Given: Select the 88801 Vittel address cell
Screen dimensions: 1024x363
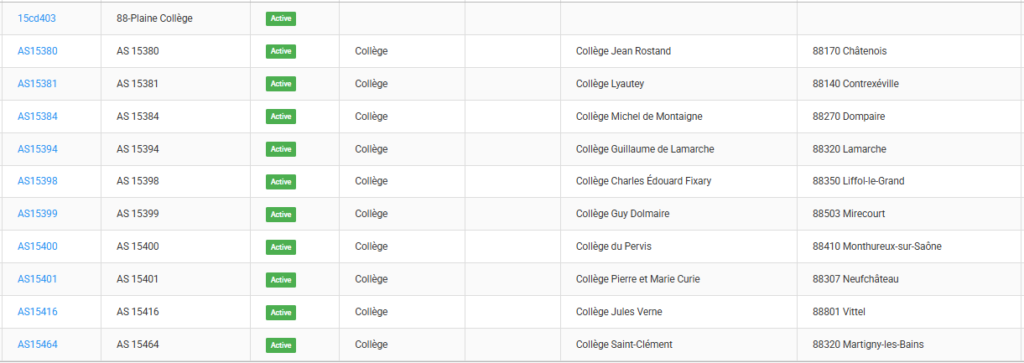Looking at the screenshot, I should [x=910, y=311].
